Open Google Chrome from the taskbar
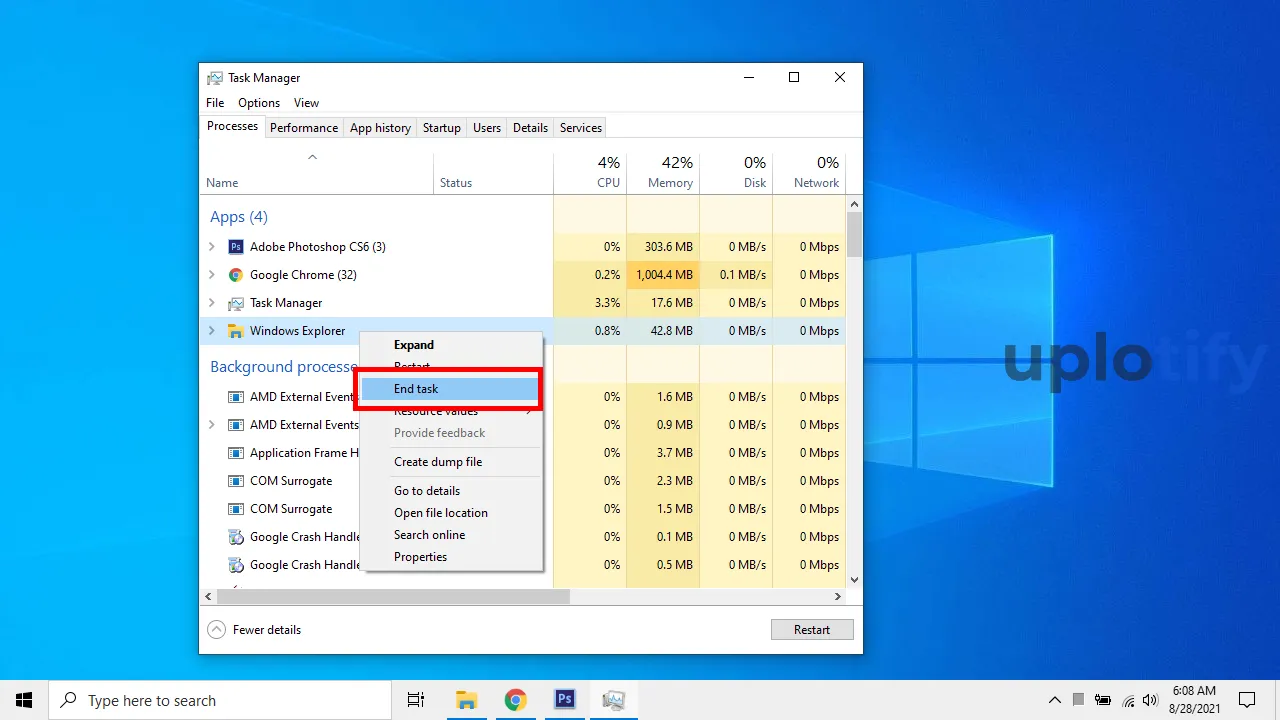Screen dimensions: 1280x720 click(515, 700)
